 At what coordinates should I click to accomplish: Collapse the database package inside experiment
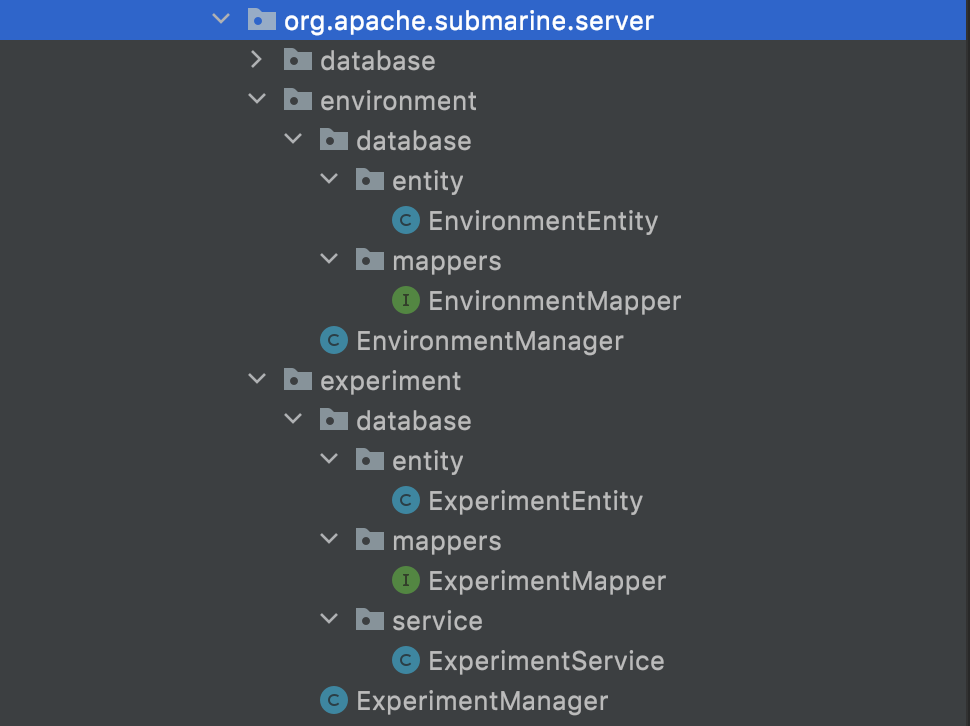(293, 419)
